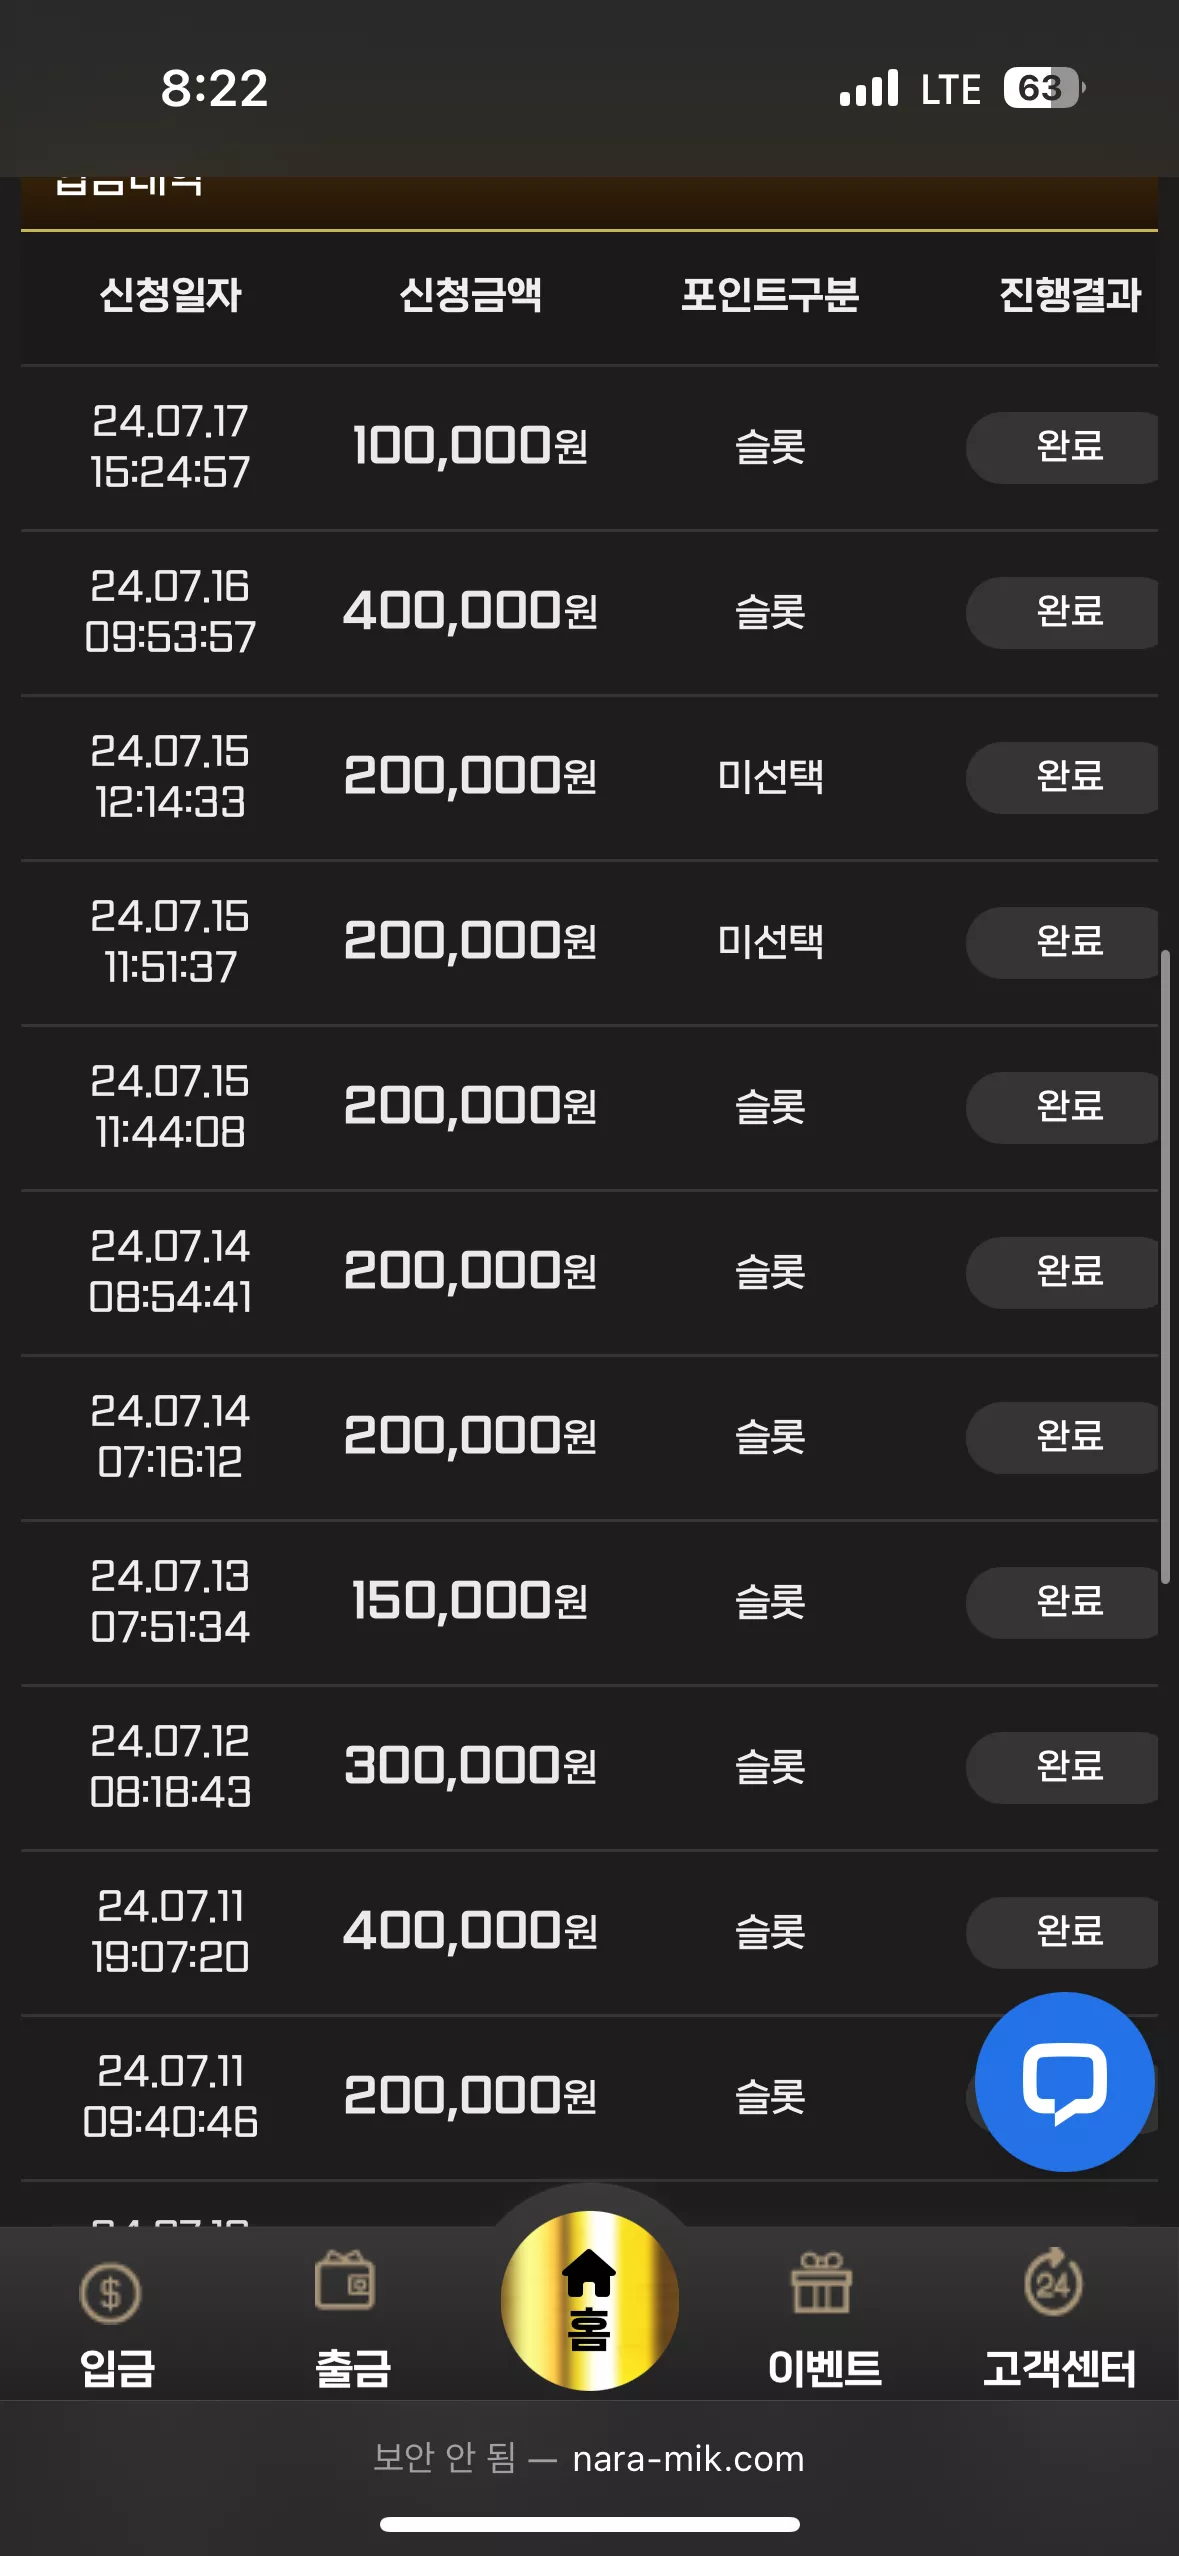
Task: Select the 신청일자 column header
Action: (x=171, y=295)
